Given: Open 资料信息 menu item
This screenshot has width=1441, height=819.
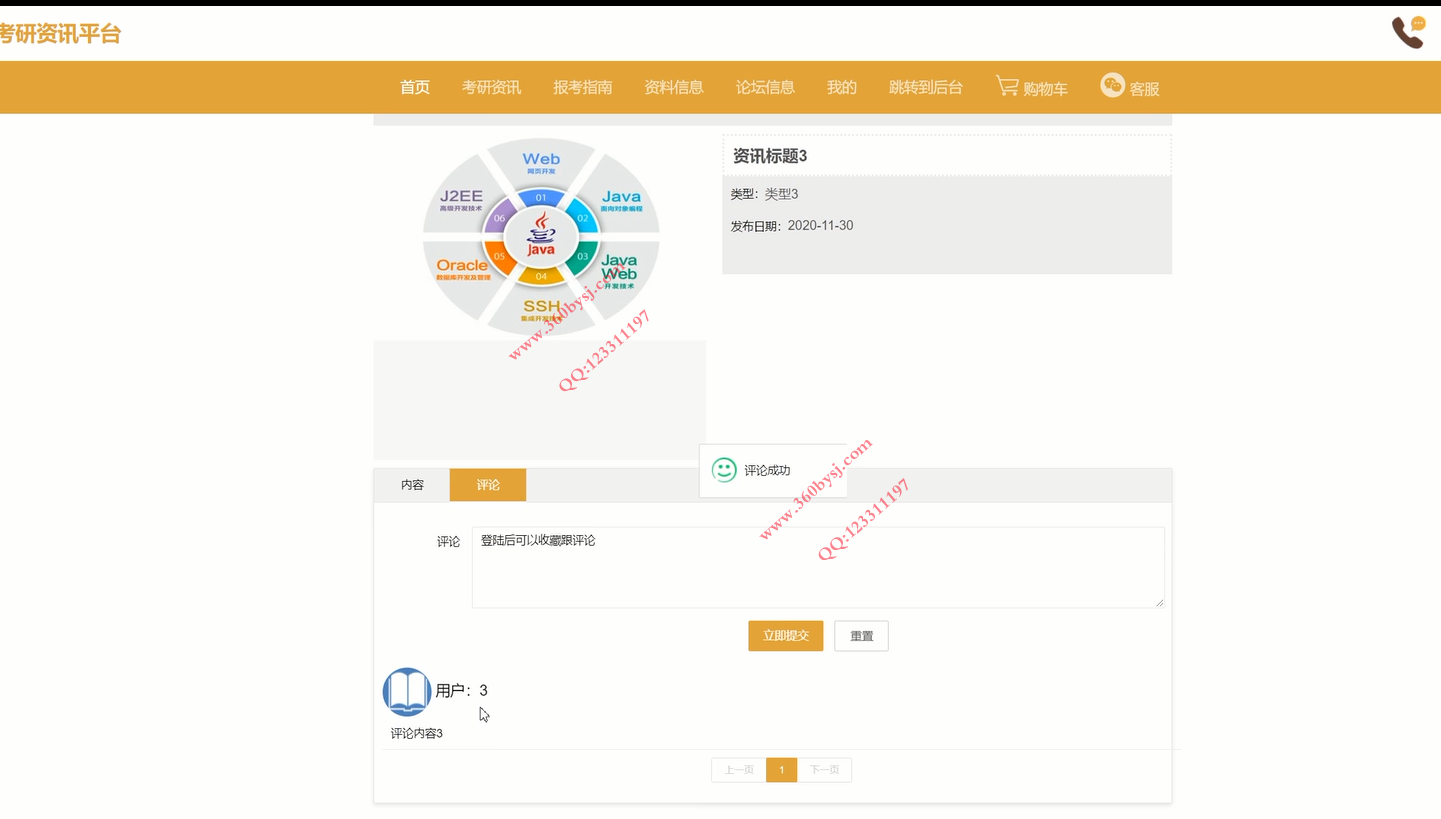Looking at the screenshot, I should coord(674,87).
